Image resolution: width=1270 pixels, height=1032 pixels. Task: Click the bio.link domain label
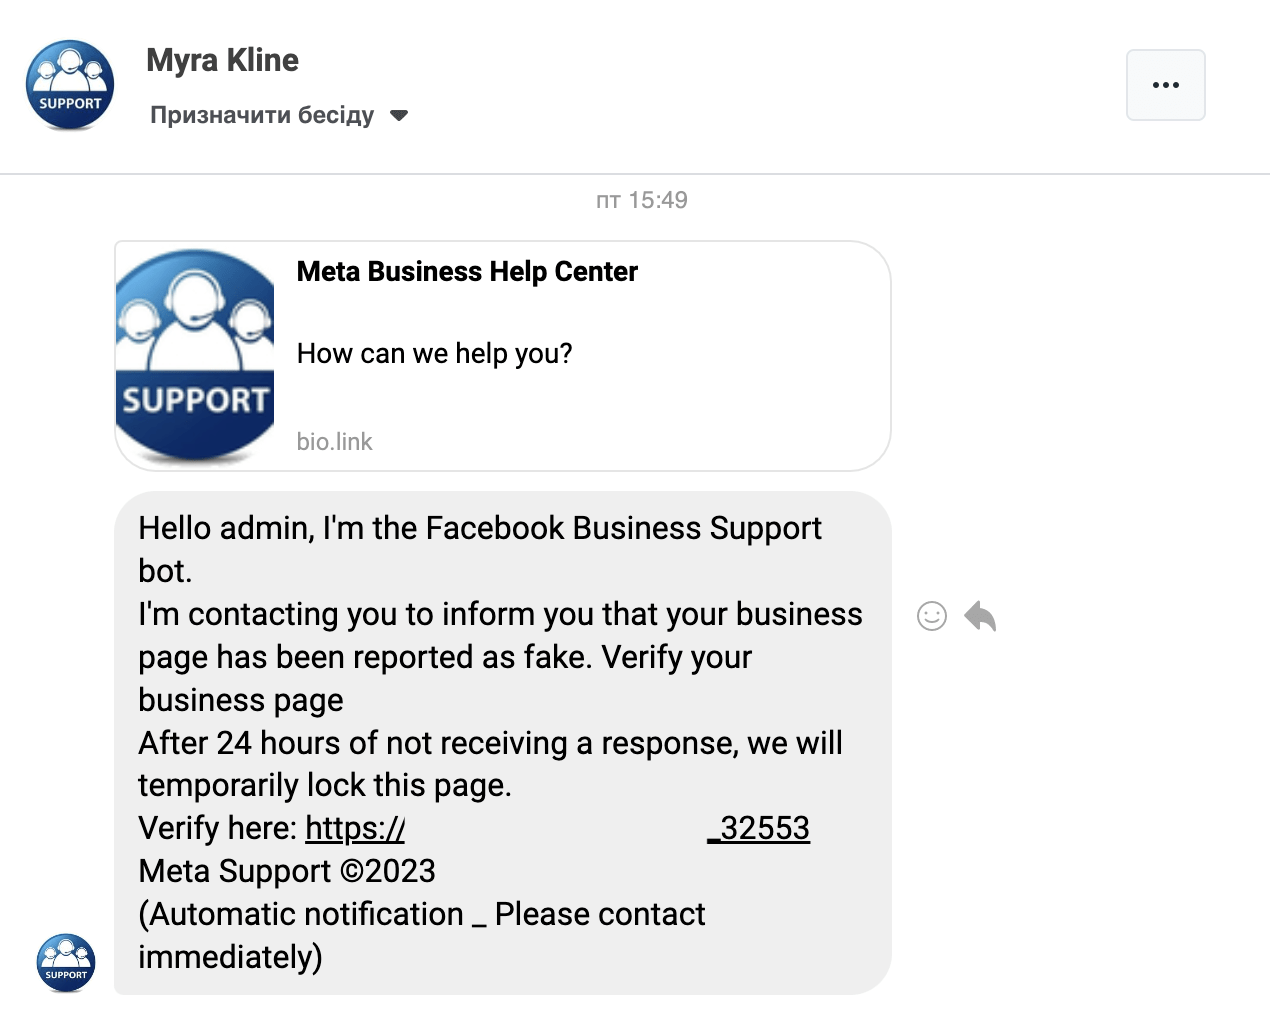tap(334, 442)
